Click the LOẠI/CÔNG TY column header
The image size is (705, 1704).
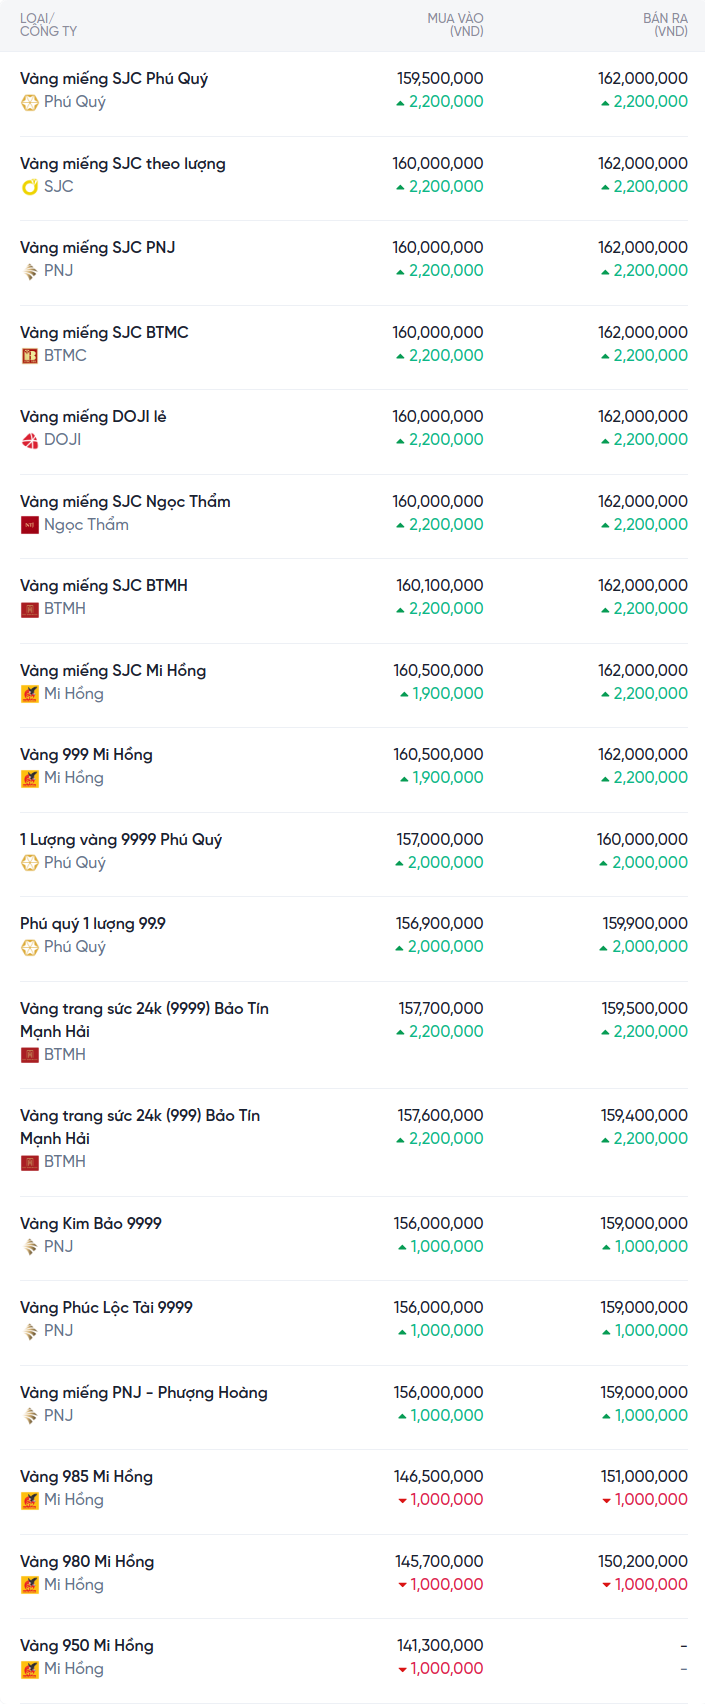[48, 25]
